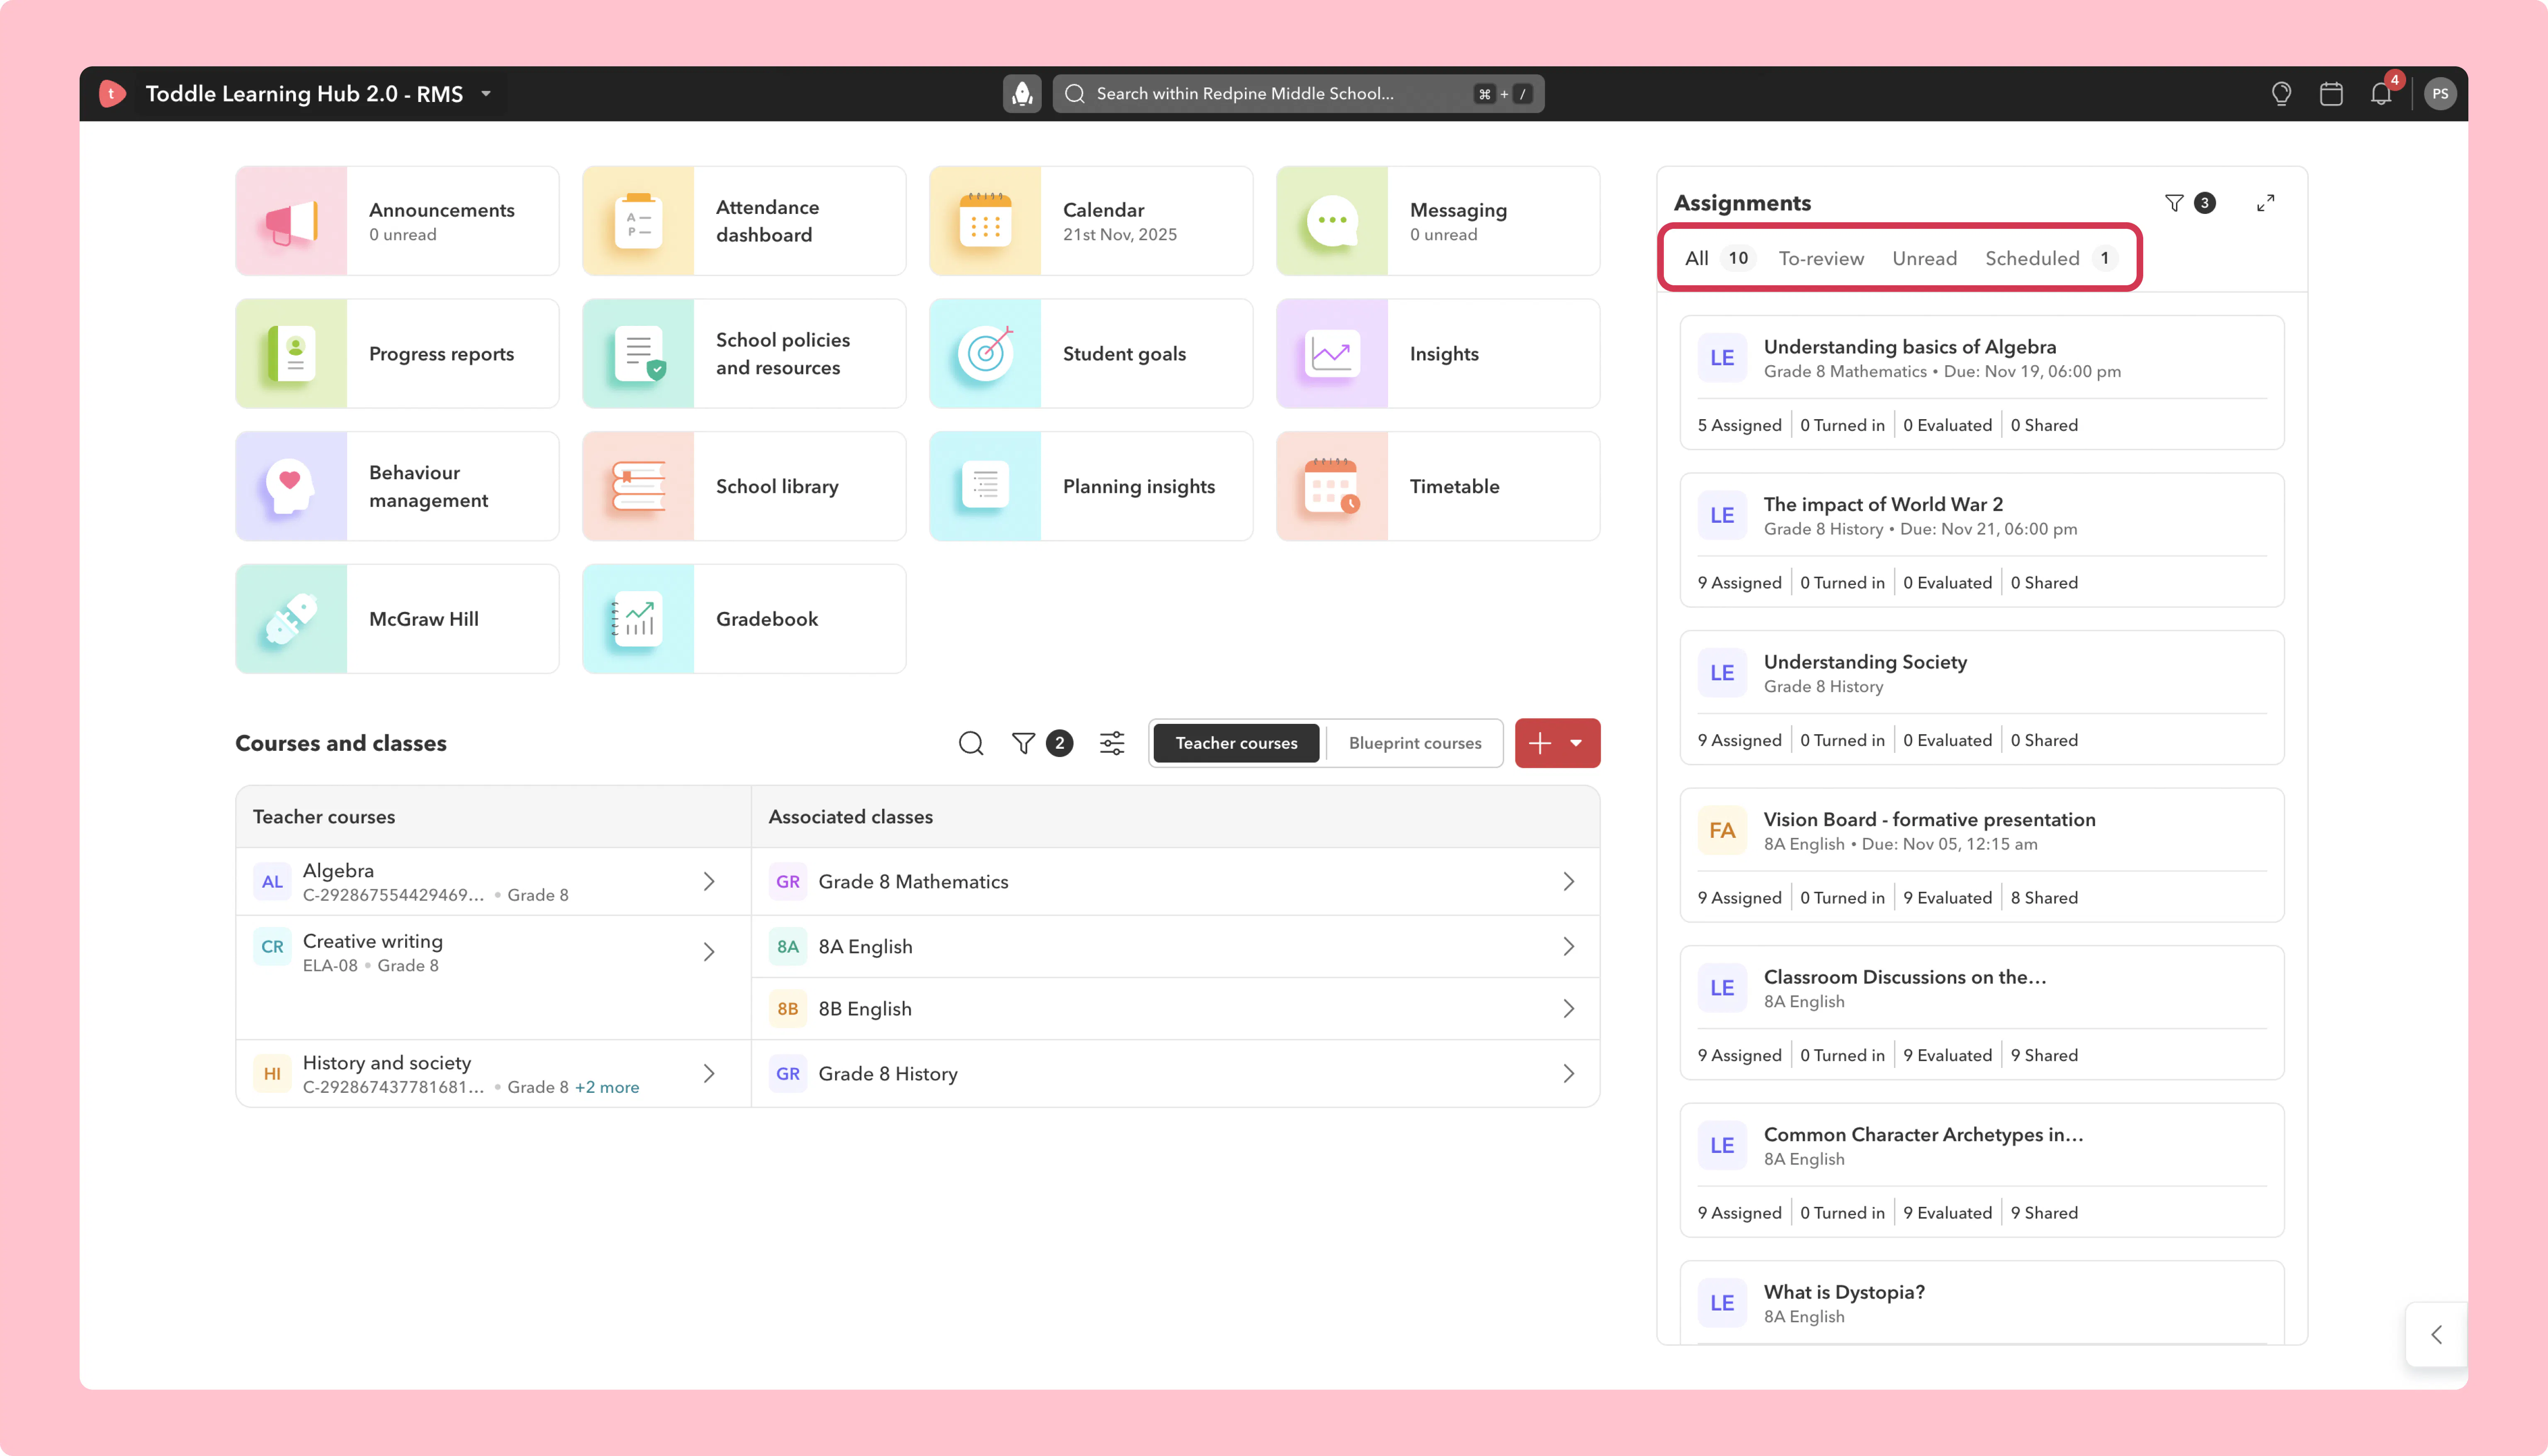Image resolution: width=2548 pixels, height=1456 pixels.
Task: Click the search within Redpine Middle School field
Action: (x=1298, y=94)
